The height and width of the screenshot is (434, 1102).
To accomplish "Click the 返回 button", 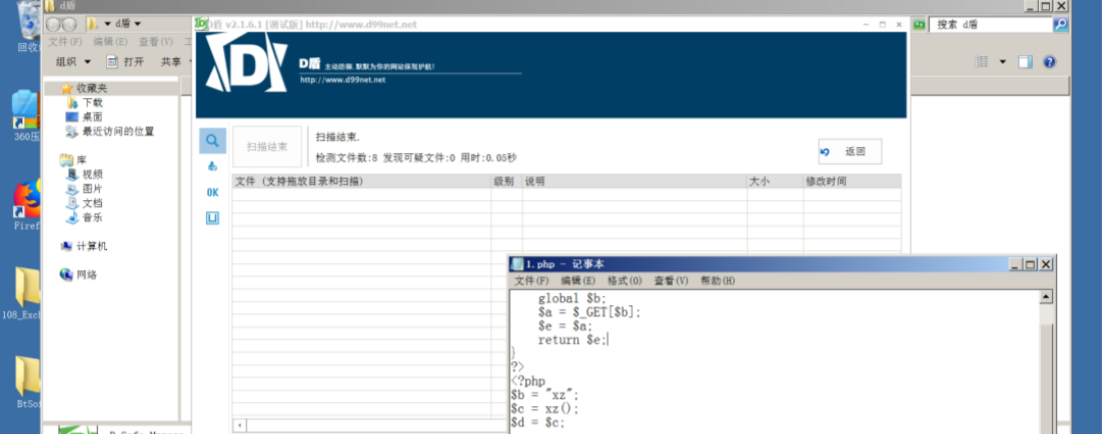I will (850, 151).
